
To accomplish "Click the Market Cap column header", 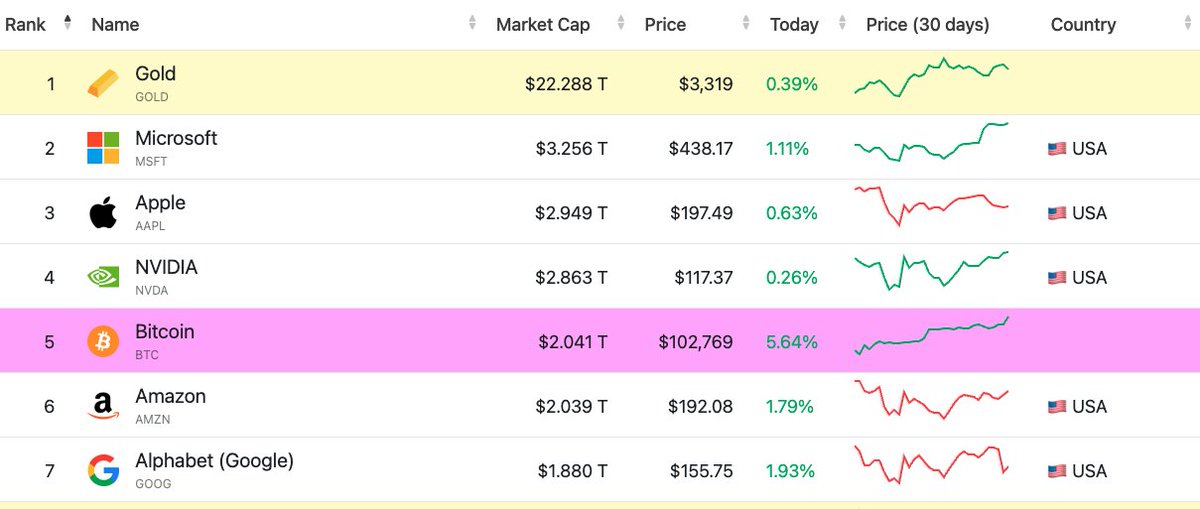I will coord(543,24).
